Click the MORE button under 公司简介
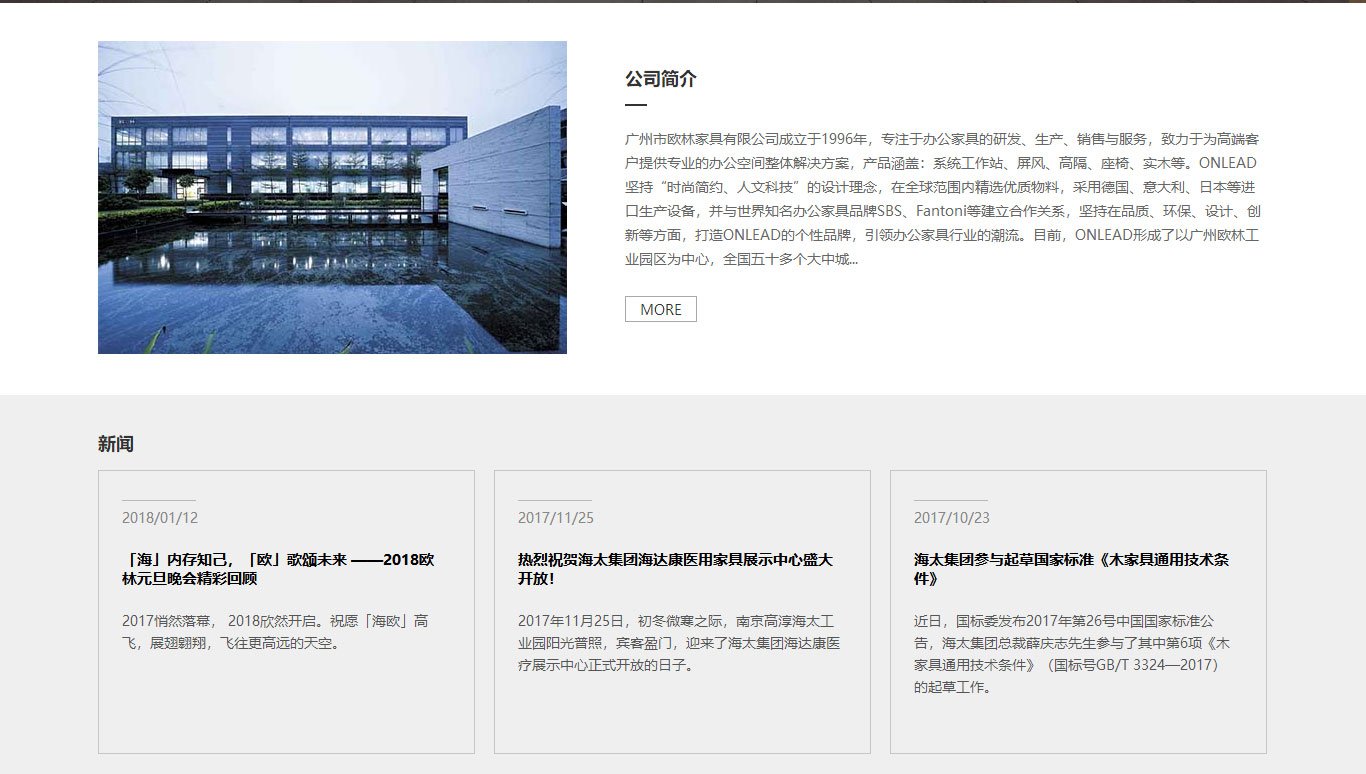This screenshot has width=1366, height=774. pyautogui.click(x=659, y=309)
